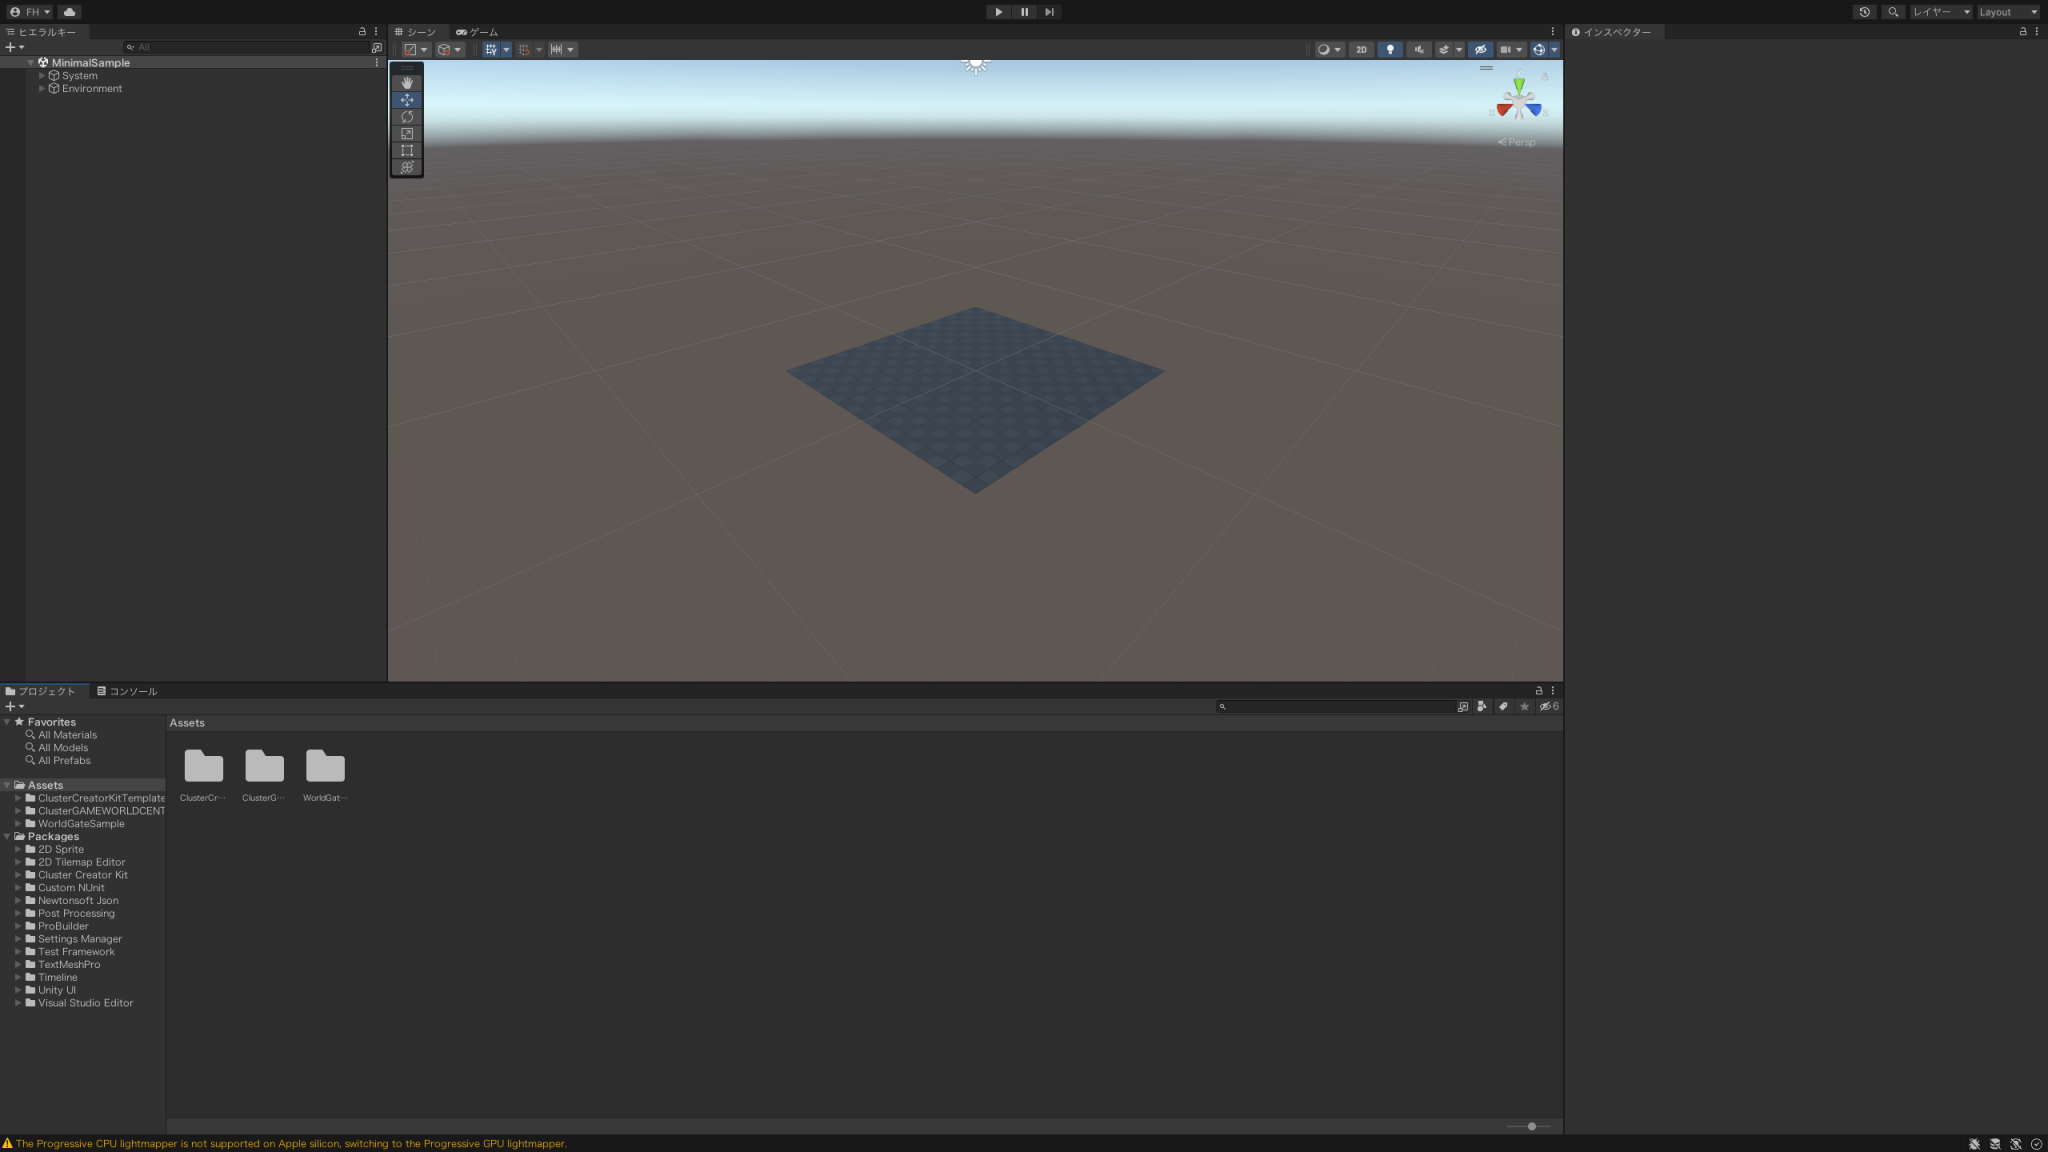The width and height of the screenshot is (2048, 1152).
Task: Toggle scene audio mute button
Action: pos(1418,50)
